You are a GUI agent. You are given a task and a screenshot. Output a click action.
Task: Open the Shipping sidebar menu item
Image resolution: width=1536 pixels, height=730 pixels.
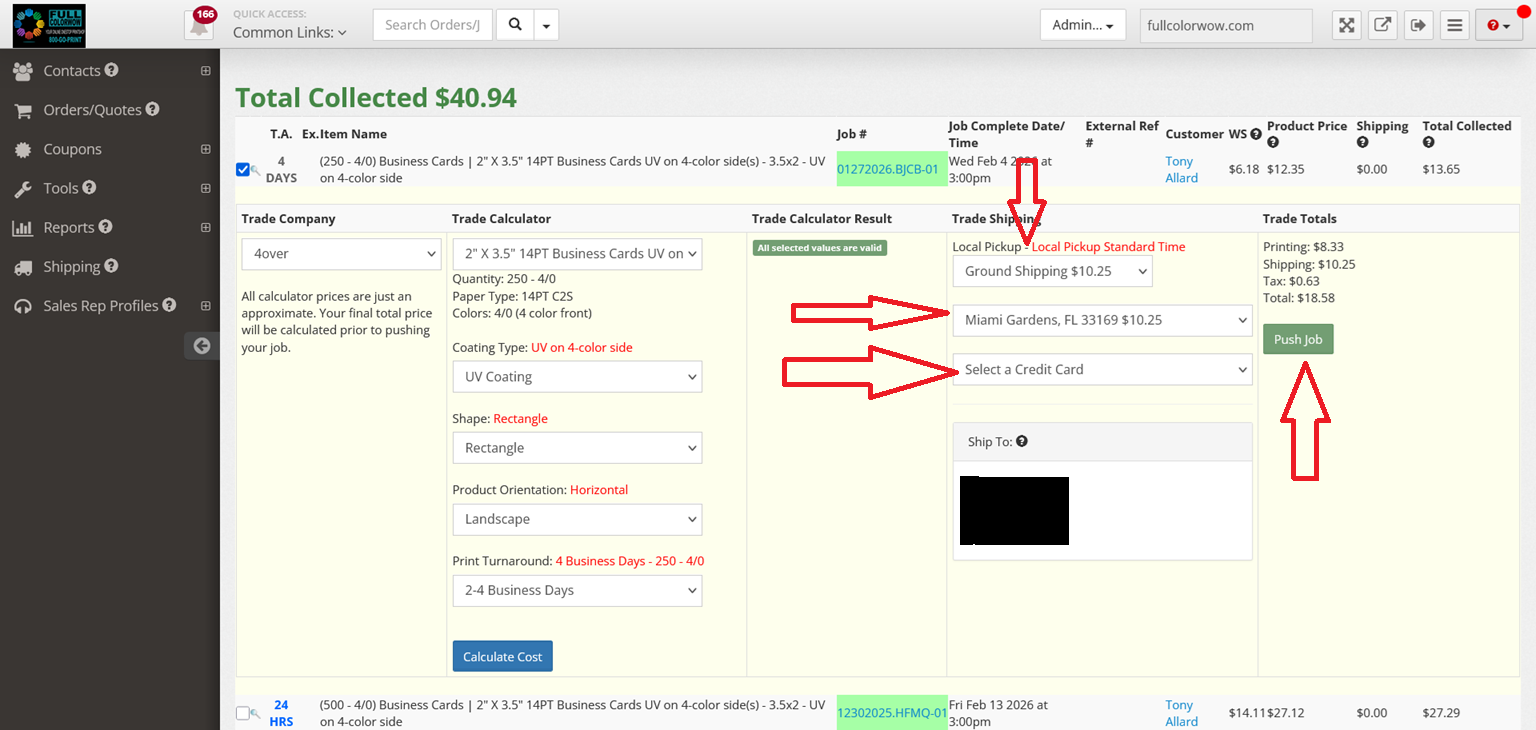click(x=71, y=267)
